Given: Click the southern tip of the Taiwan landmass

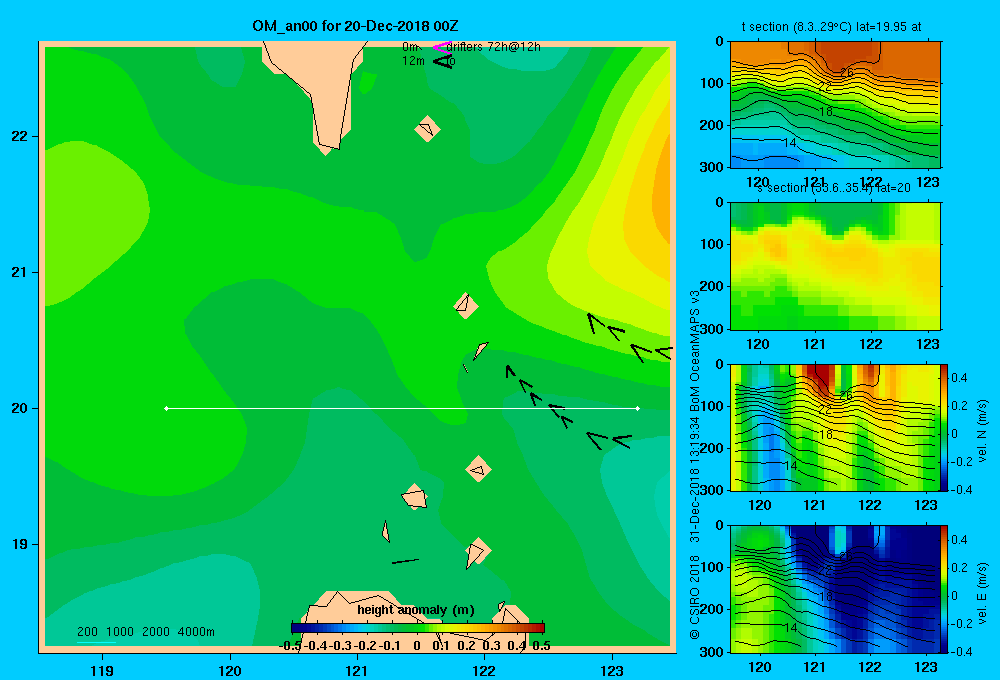Looking at the screenshot, I should [x=328, y=148].
